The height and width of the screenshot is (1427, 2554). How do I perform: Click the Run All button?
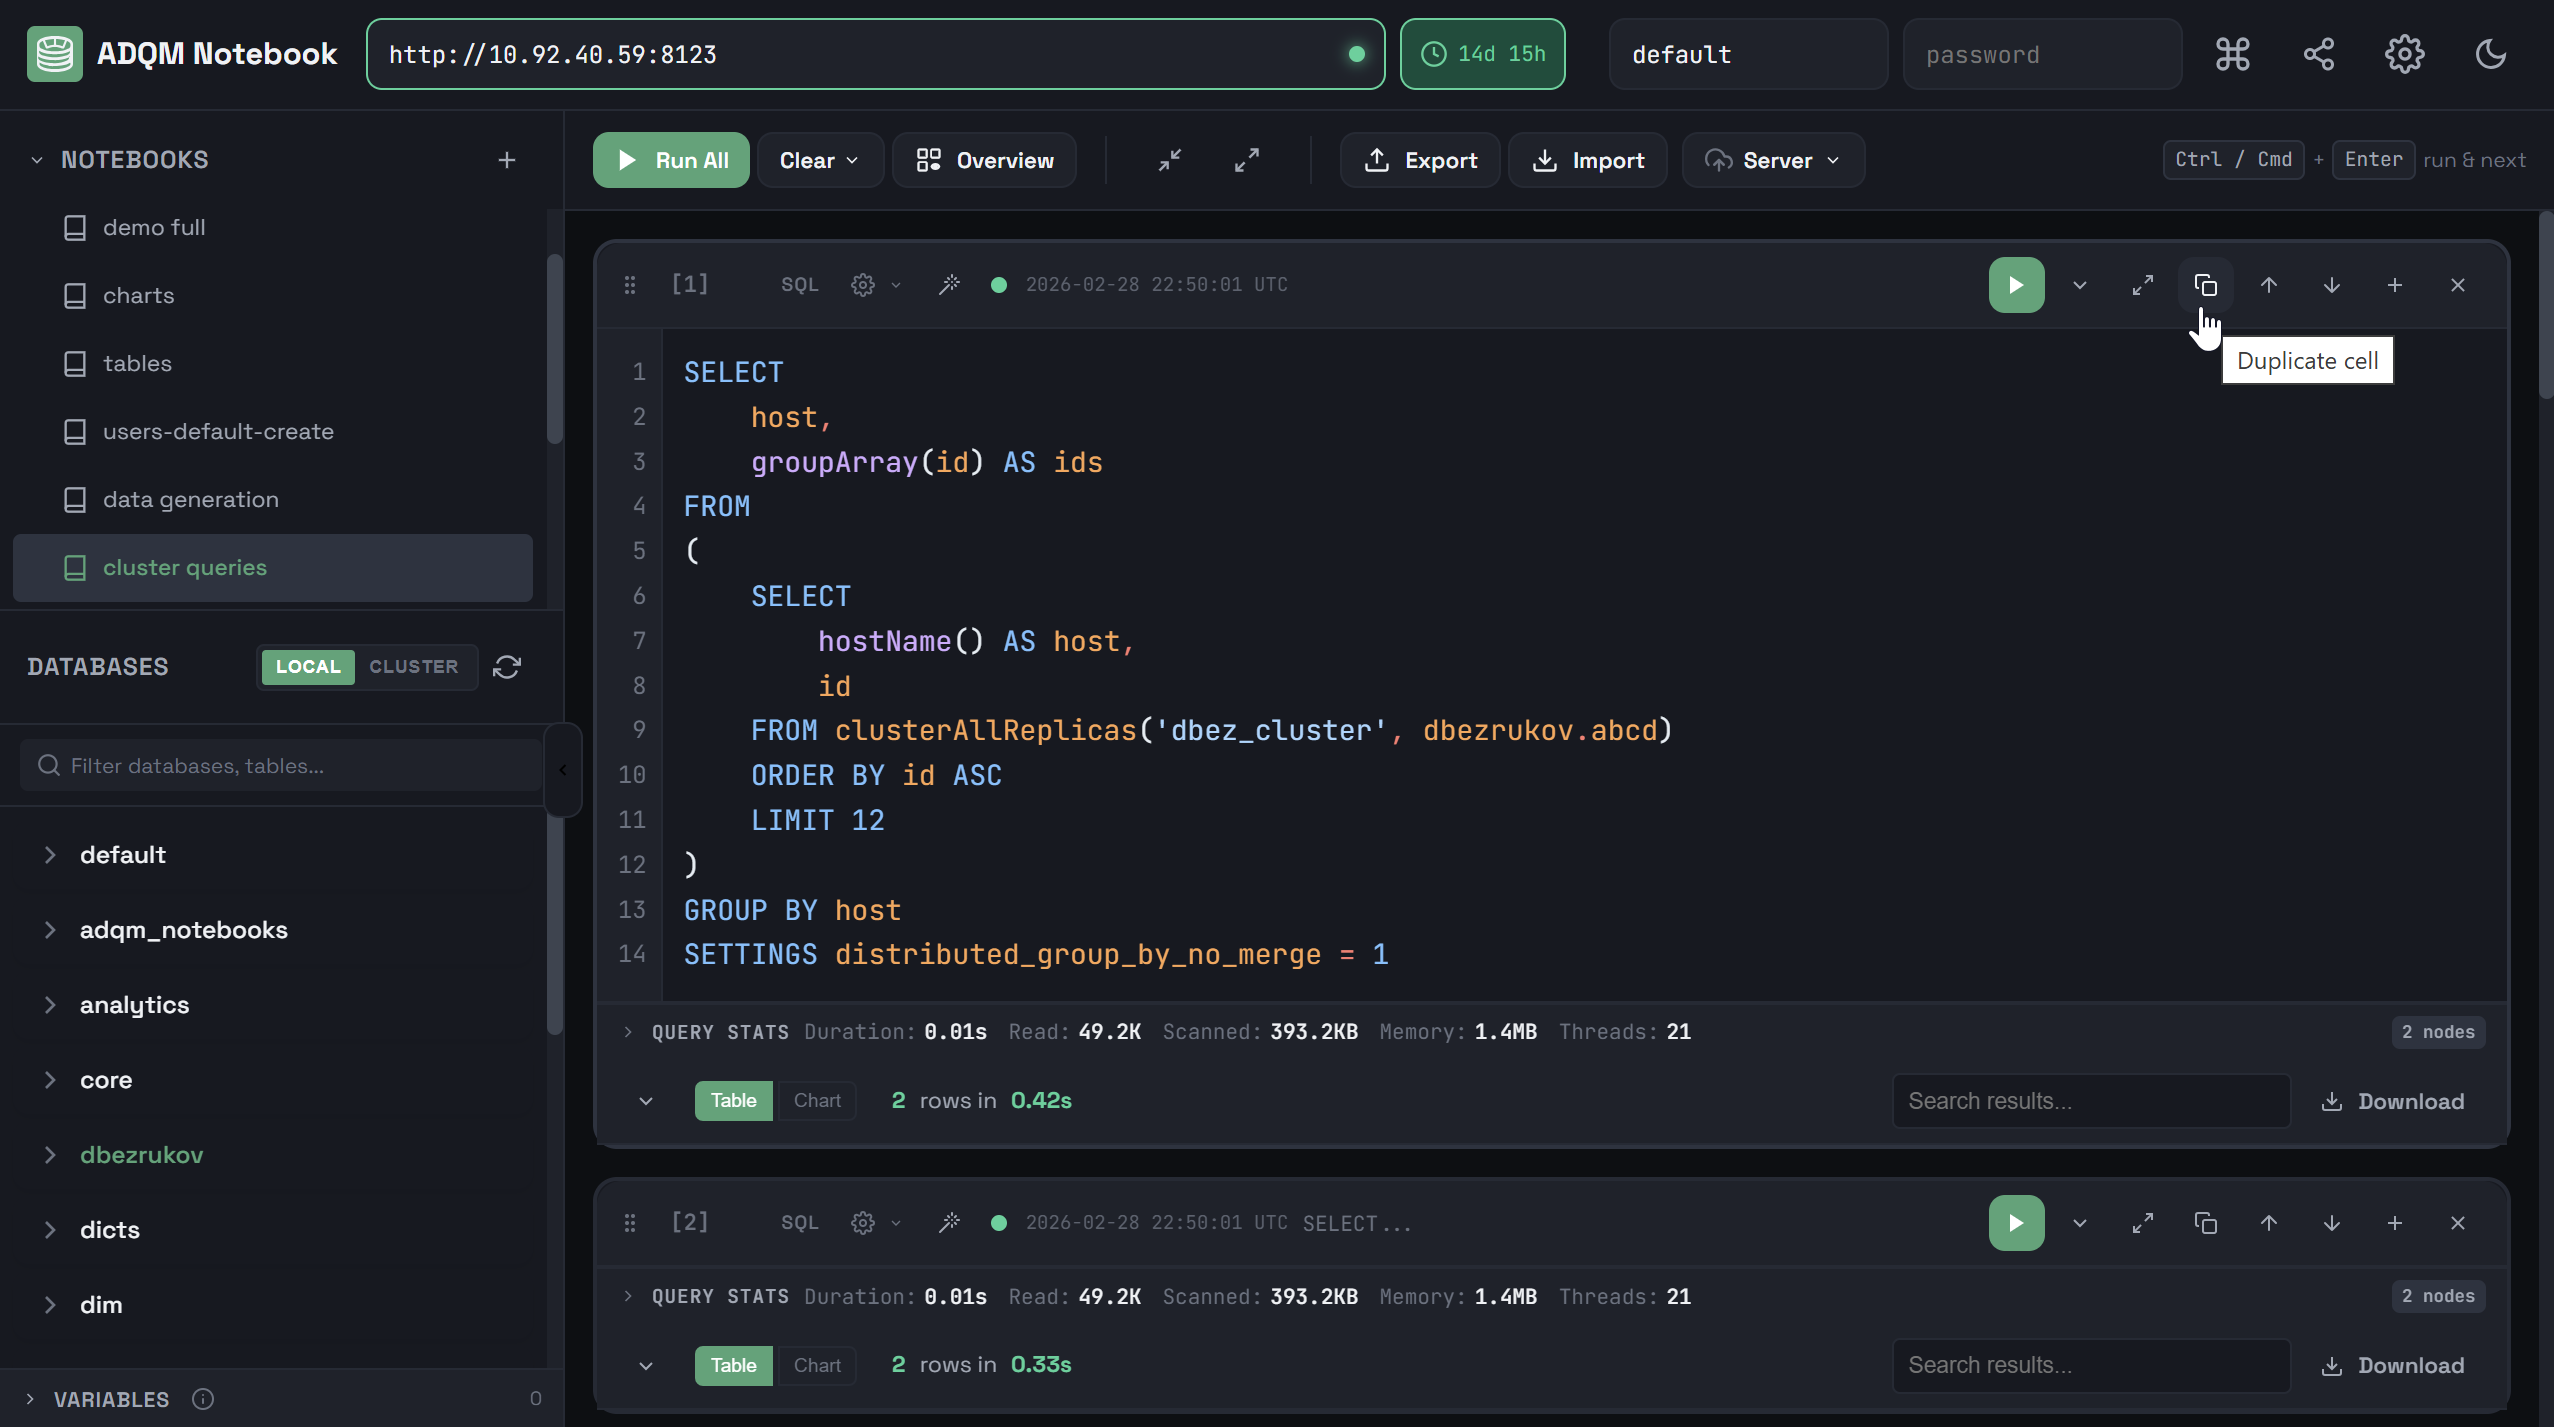671,160
